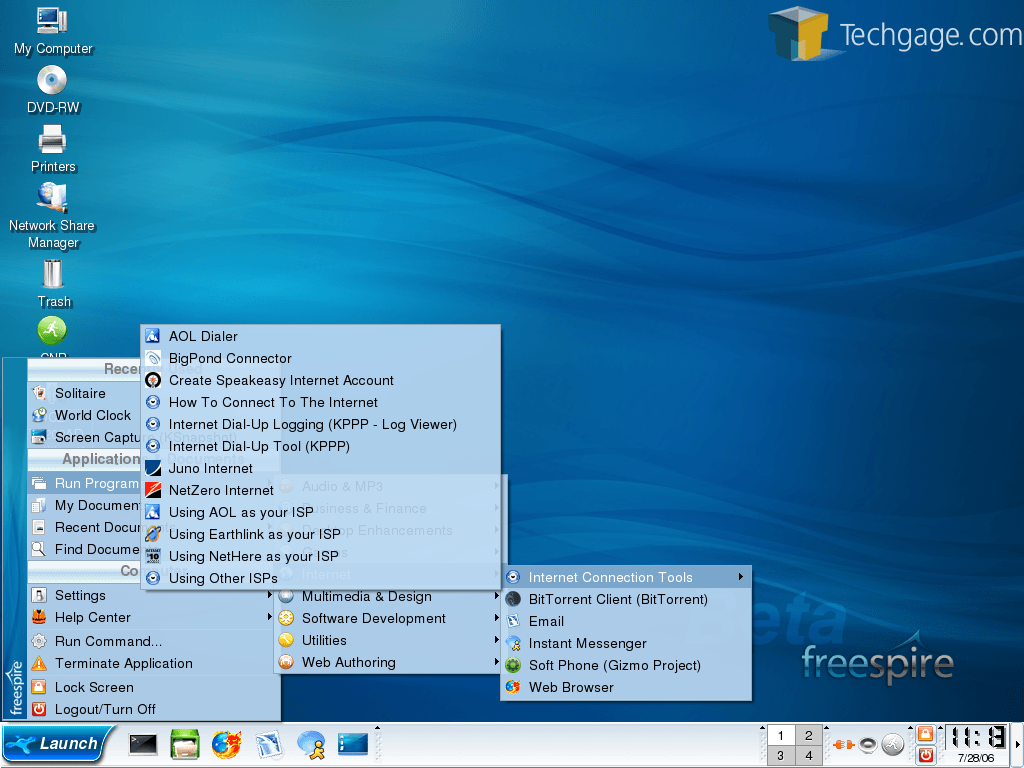1024x768 pixels.
Task: Launch Firefox from the taskbar
Action: (x=227, y=744)
